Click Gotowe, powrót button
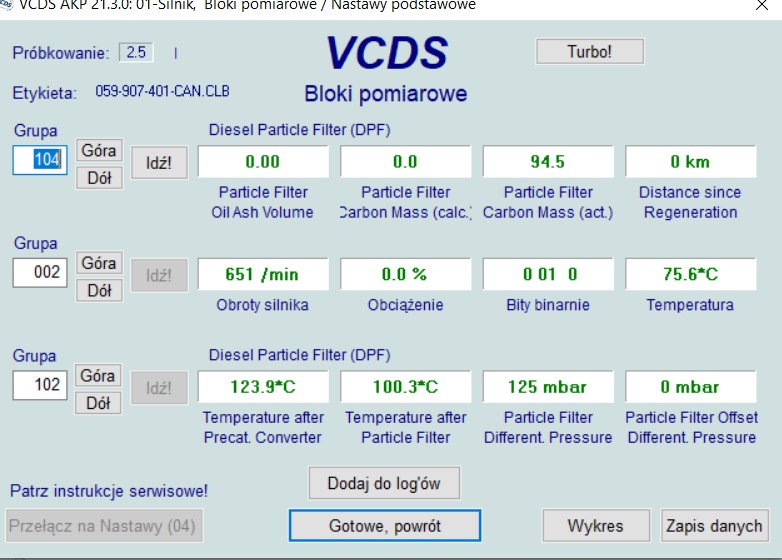This screenshot has height=560, width=782. pyautogui.click(x=385, y=526)
